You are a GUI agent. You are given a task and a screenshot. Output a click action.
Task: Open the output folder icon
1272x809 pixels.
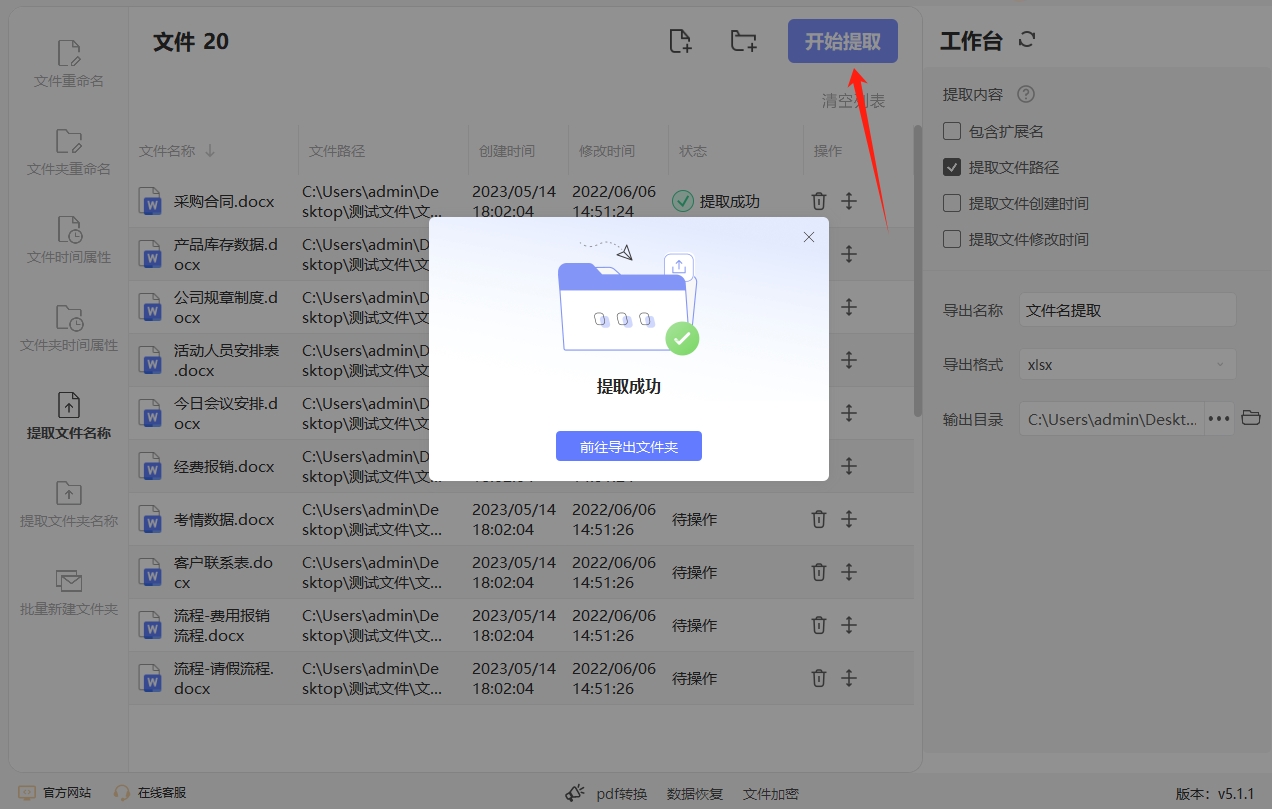pyautogui.click(x=1251, y=418)
